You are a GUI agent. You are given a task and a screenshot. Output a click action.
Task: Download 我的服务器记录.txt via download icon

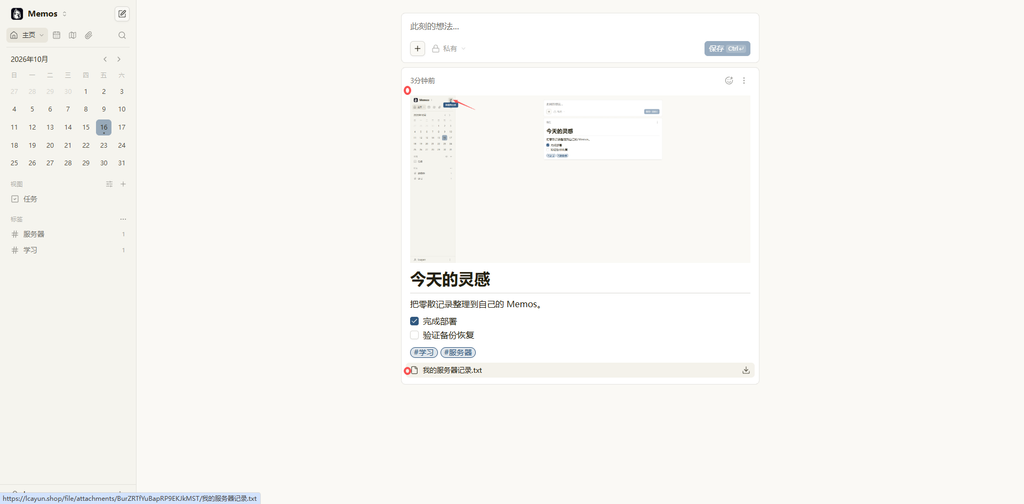click(746, 370)
